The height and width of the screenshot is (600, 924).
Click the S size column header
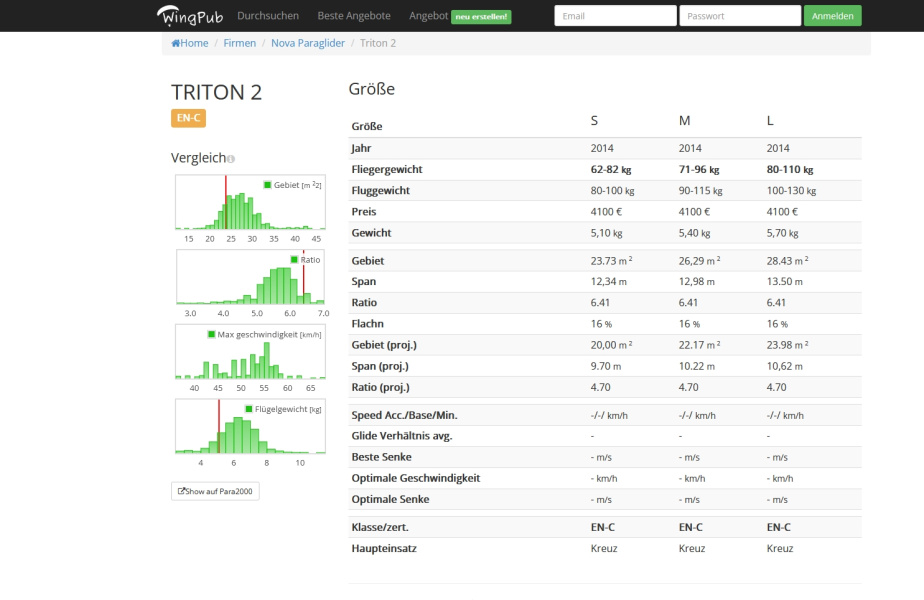(x=594, y=121)
